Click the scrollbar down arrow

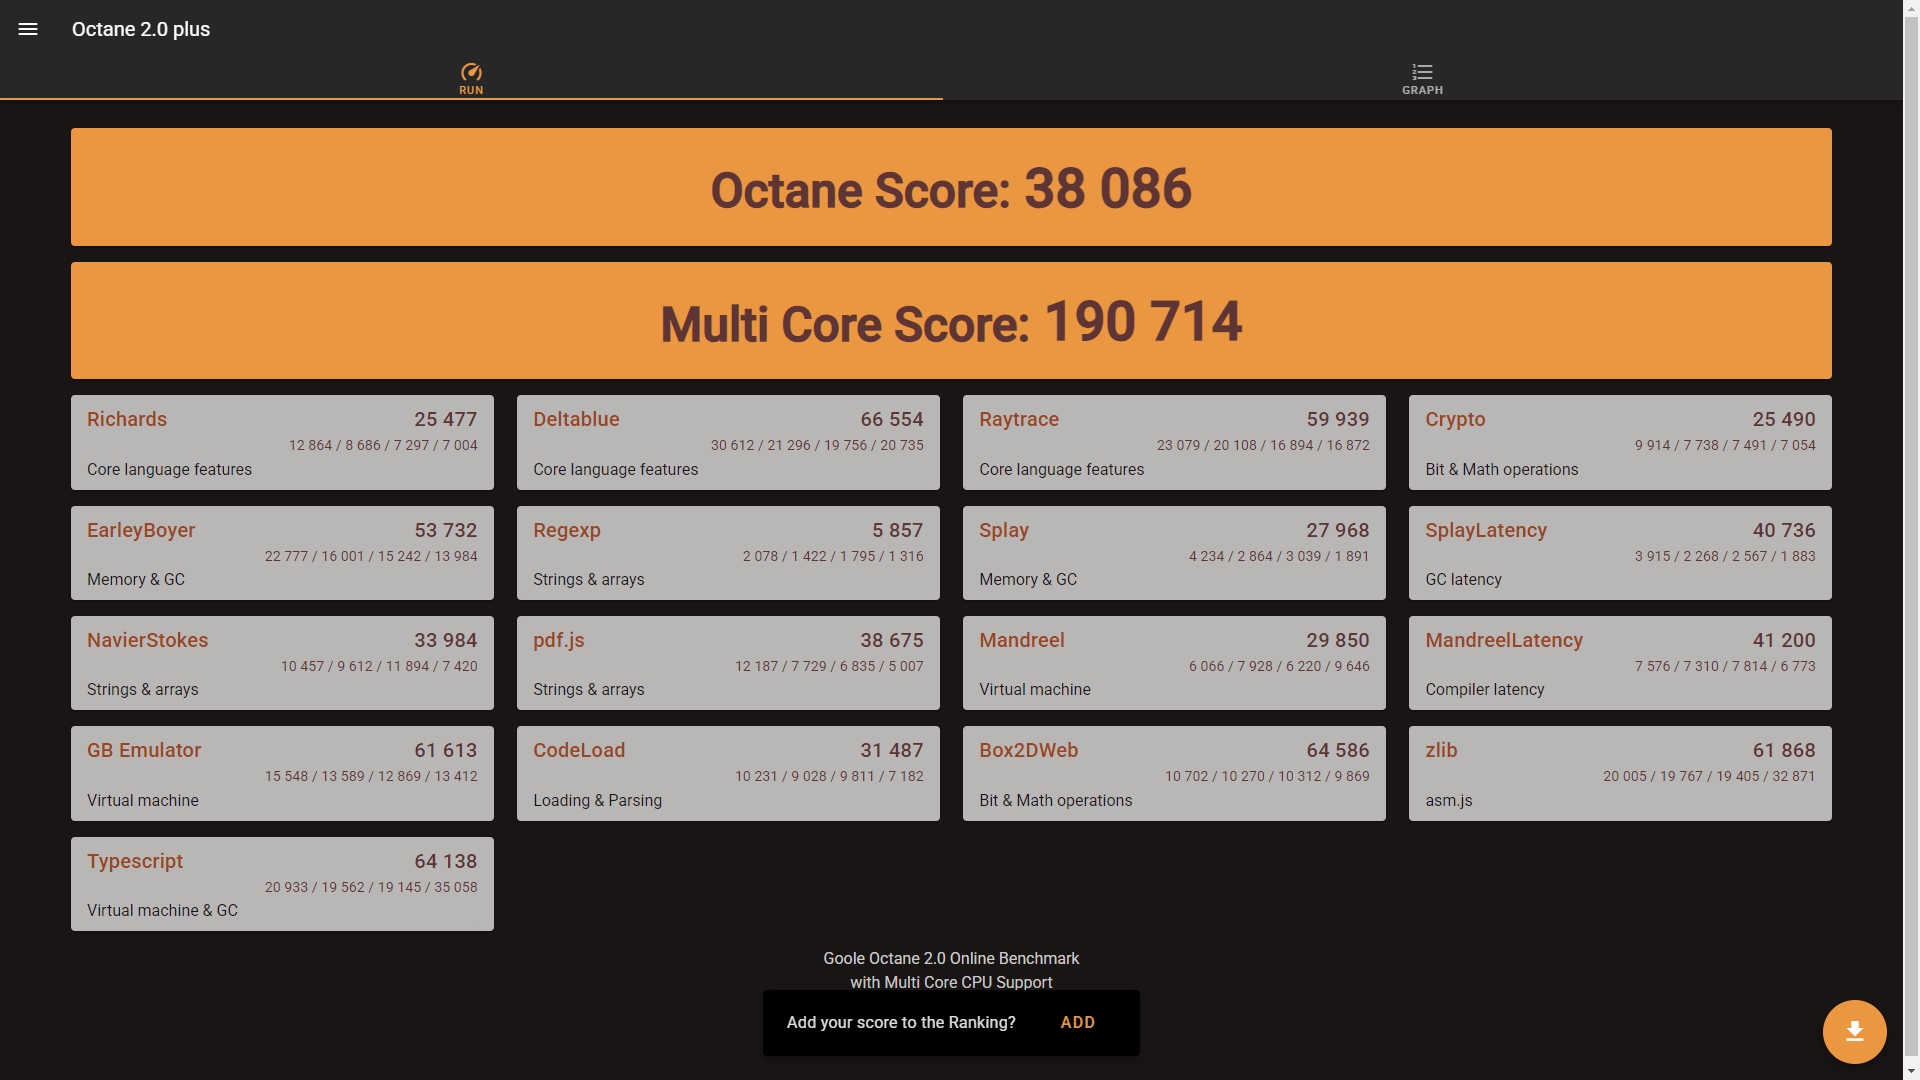coord(1911,1072)
